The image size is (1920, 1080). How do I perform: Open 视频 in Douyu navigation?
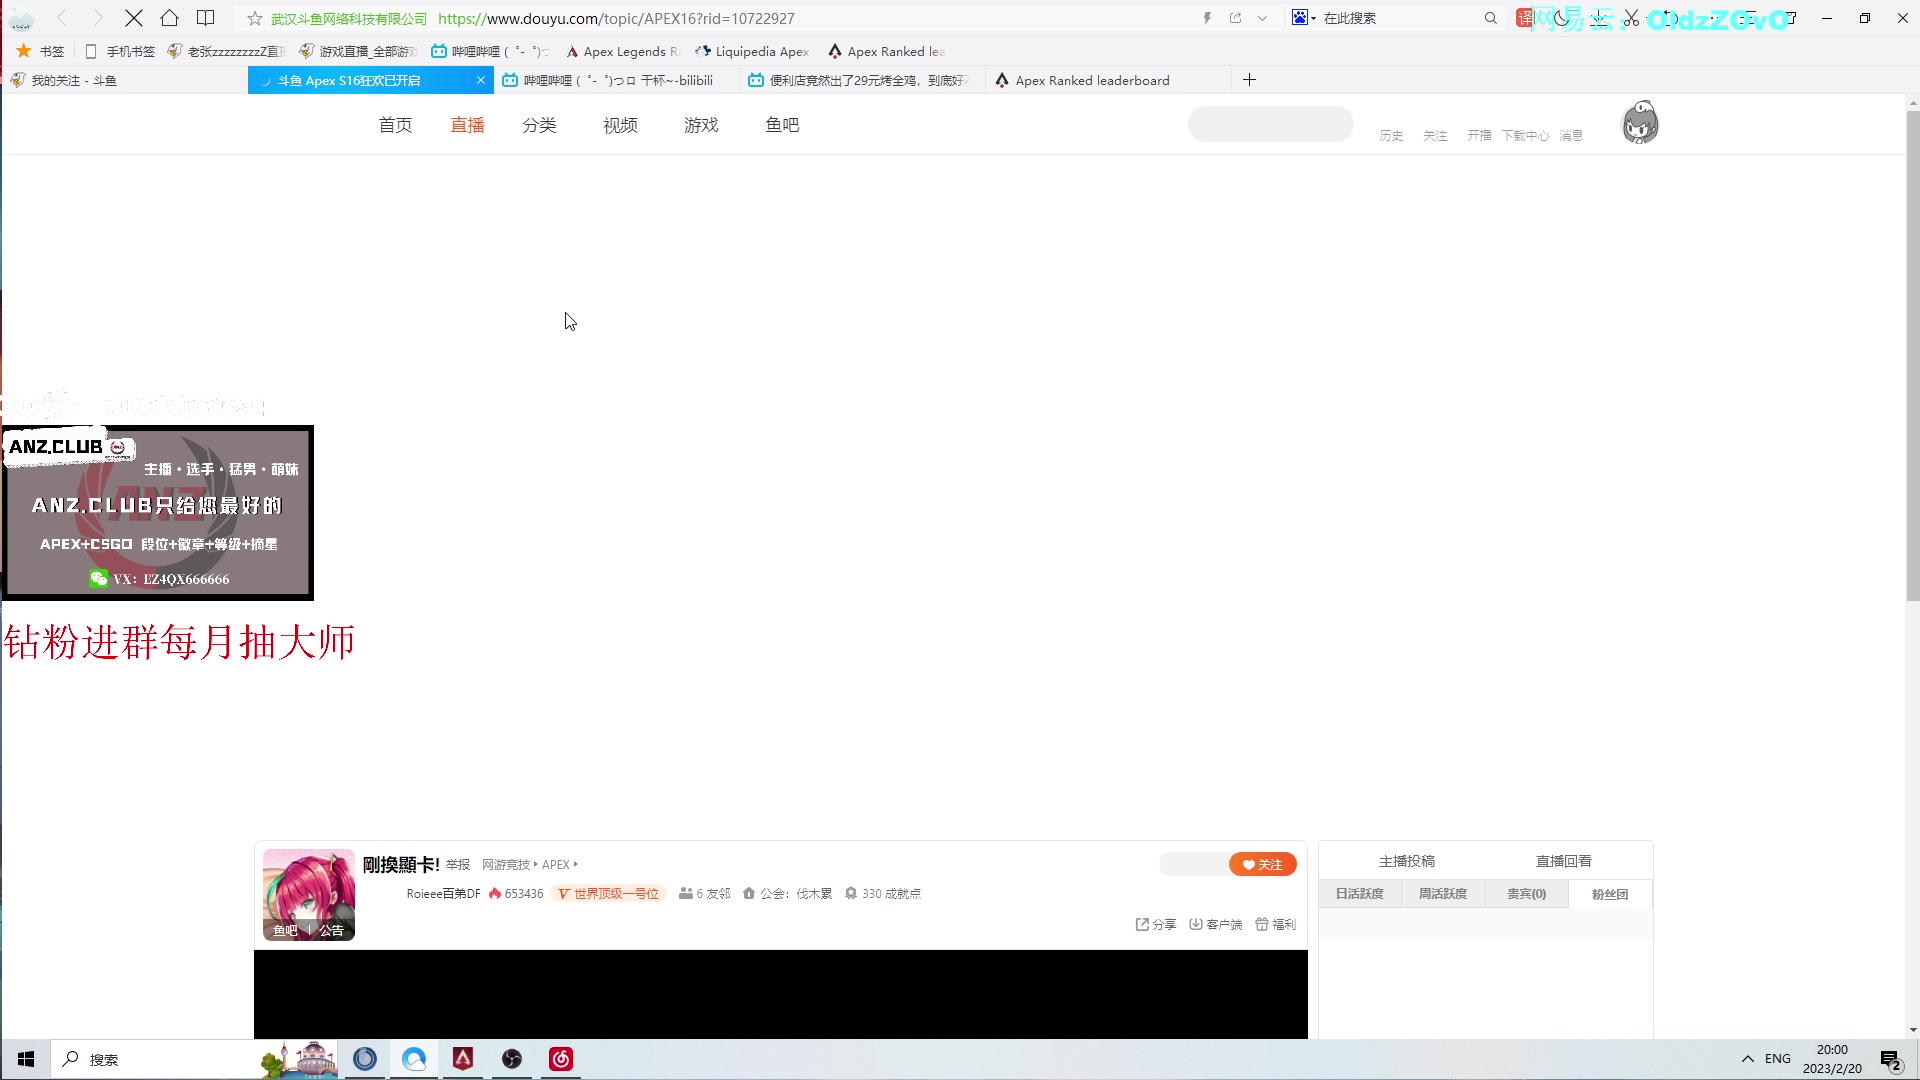[x=620, y=125]
